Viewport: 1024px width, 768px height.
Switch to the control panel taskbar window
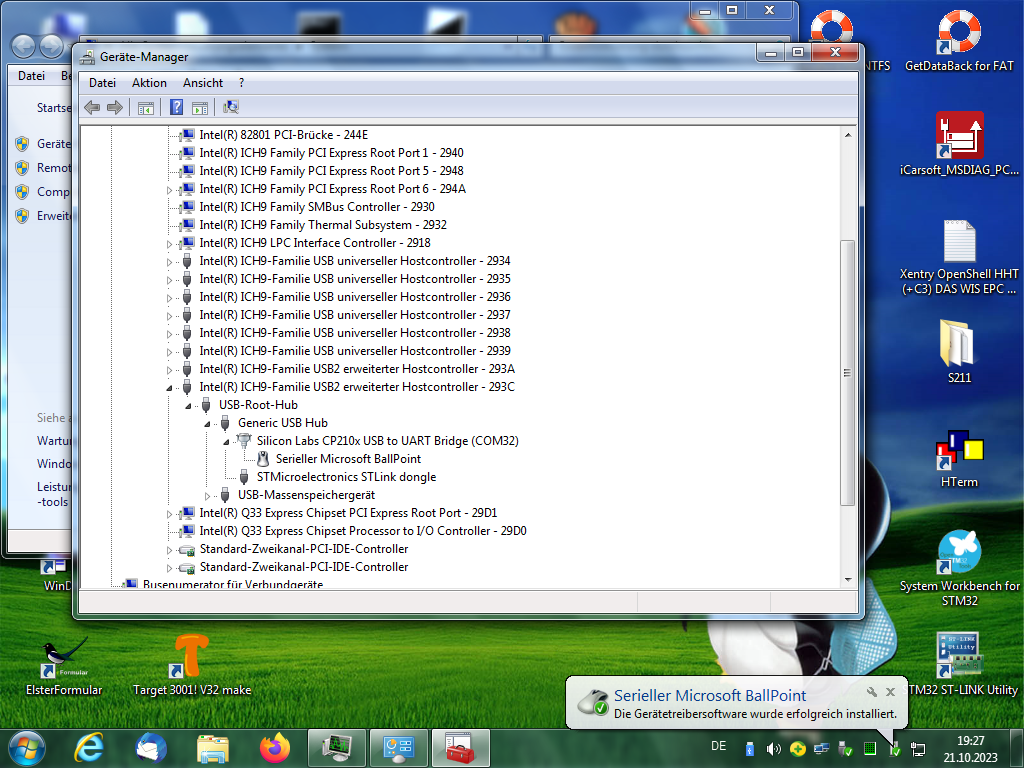click(398, 748)
